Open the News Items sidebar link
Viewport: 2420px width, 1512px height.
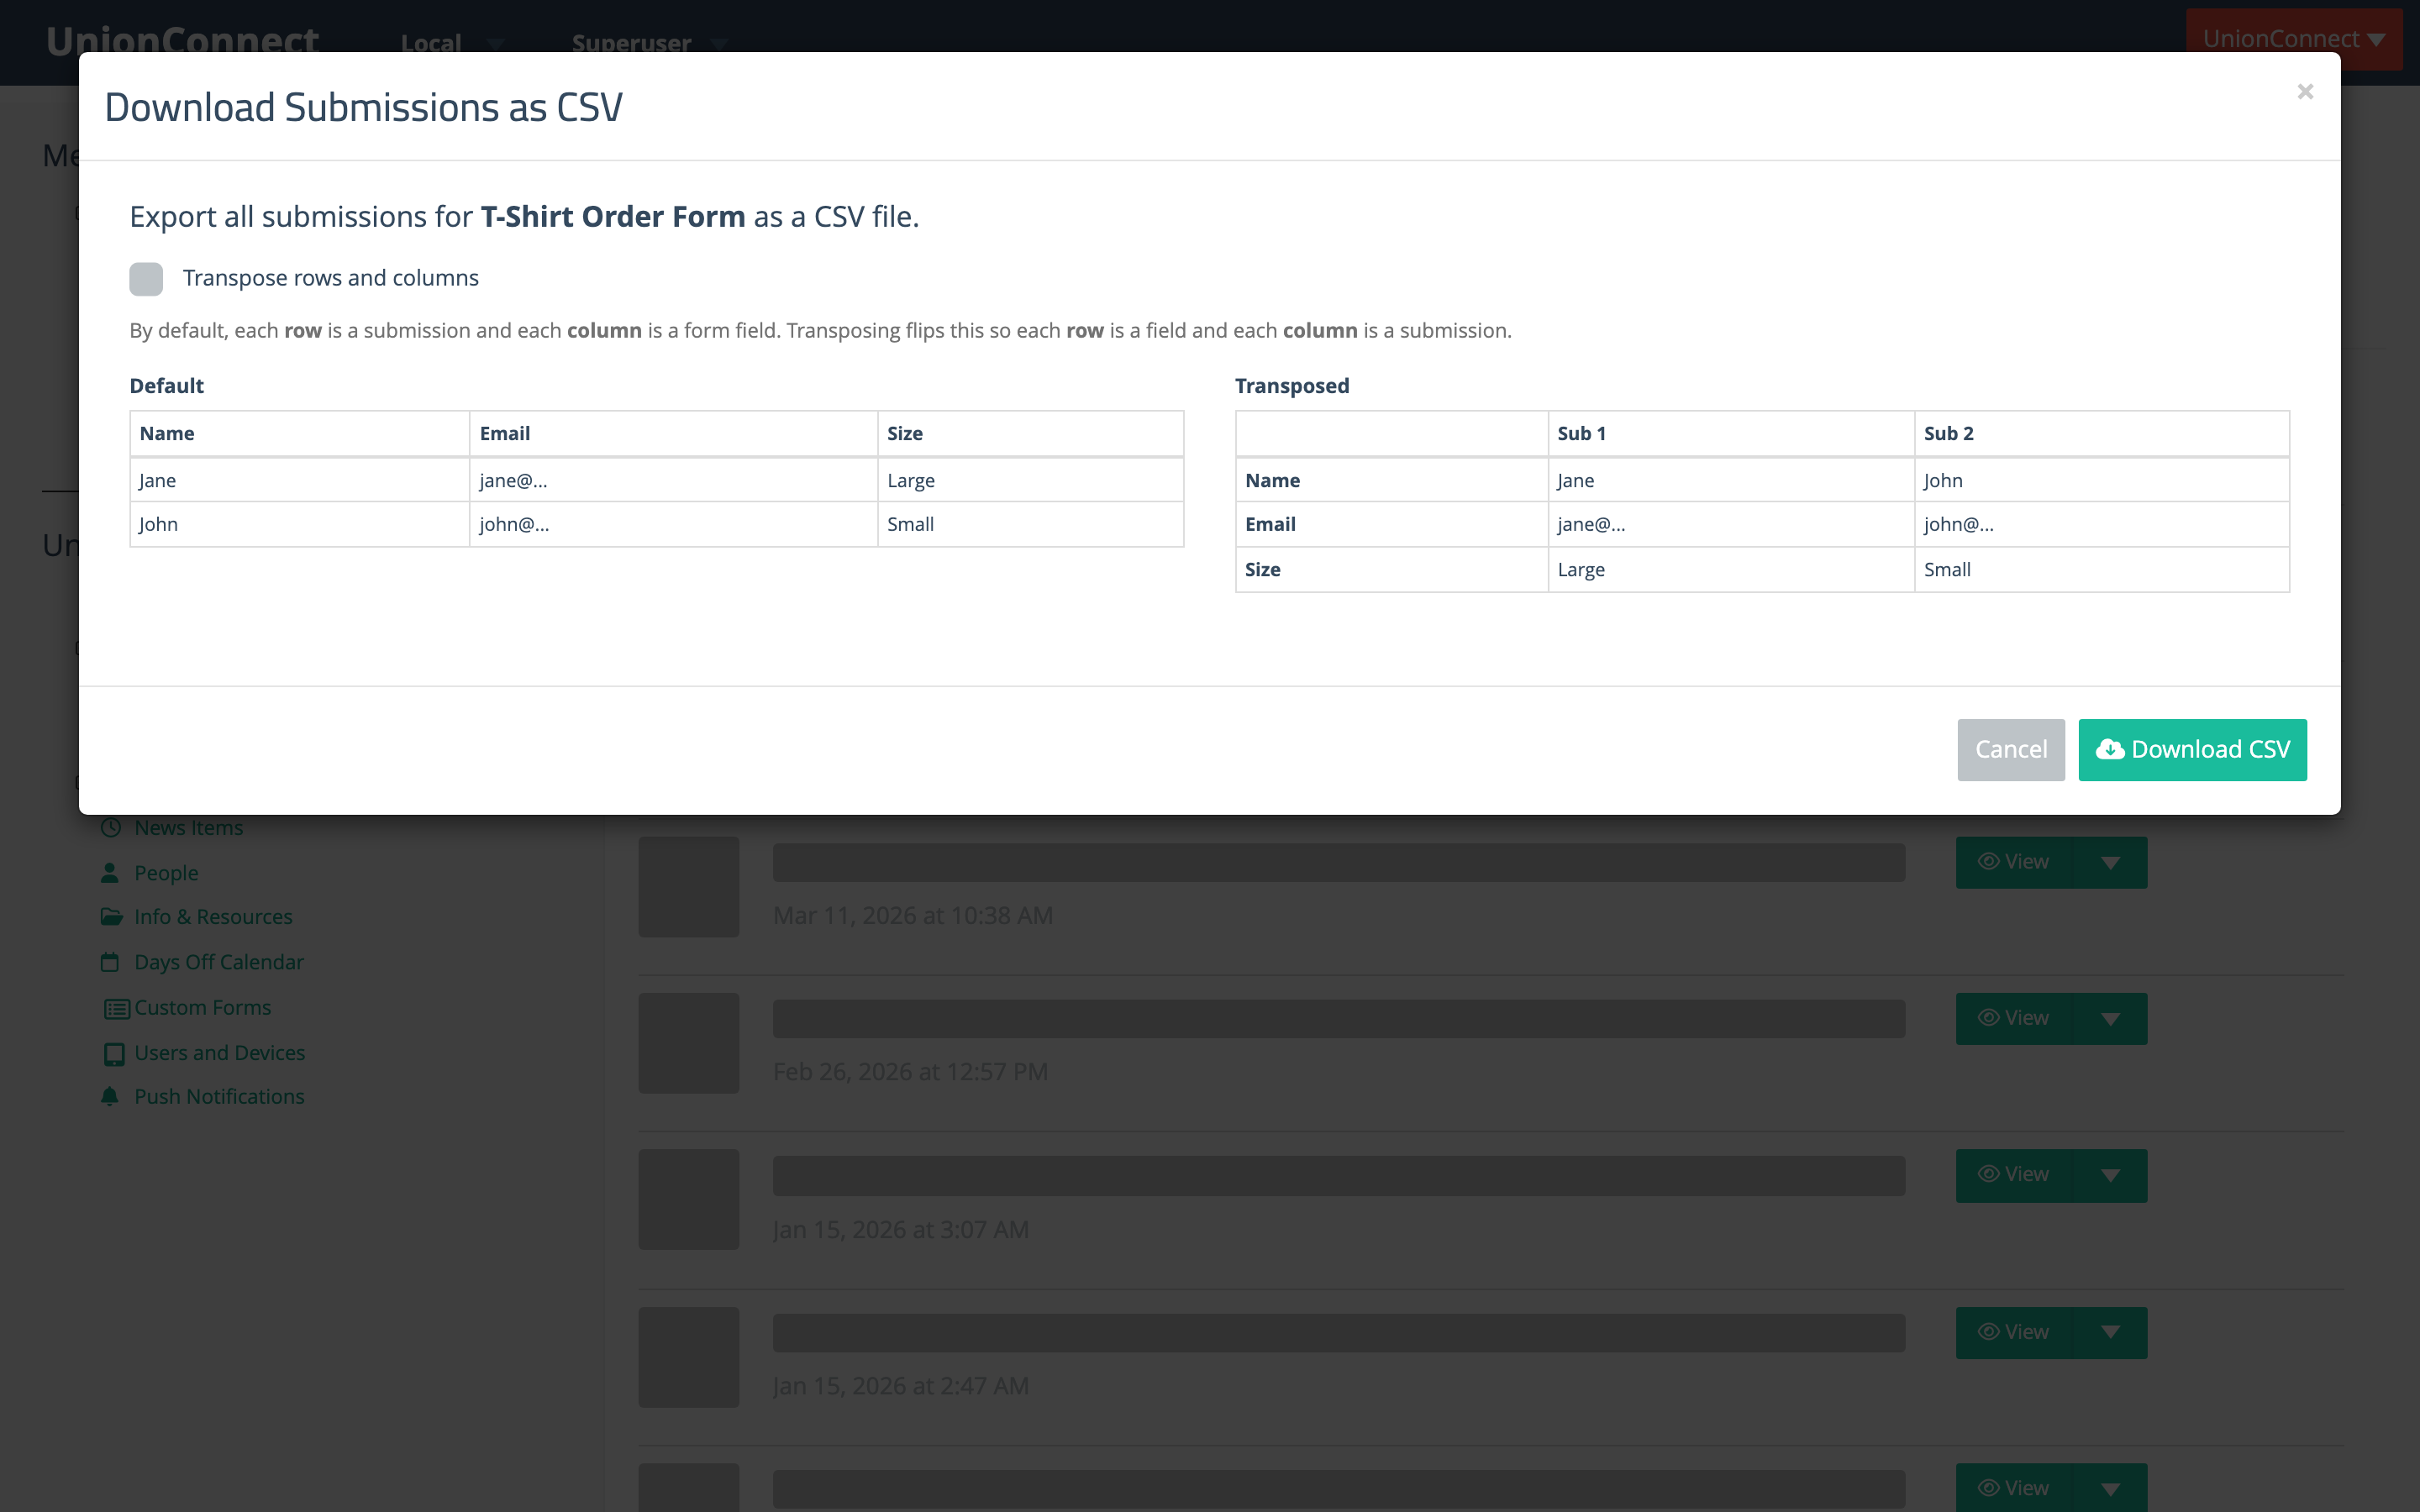(188, 828)
